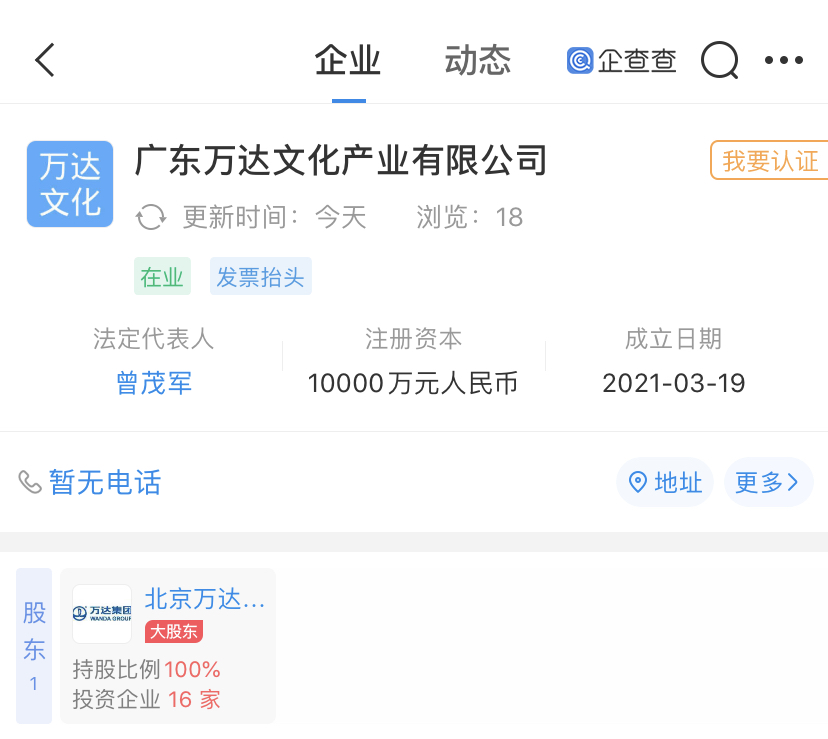Tap the location pin icon
The width and height of the screenshot is (828, 739).
coord(638,482)
